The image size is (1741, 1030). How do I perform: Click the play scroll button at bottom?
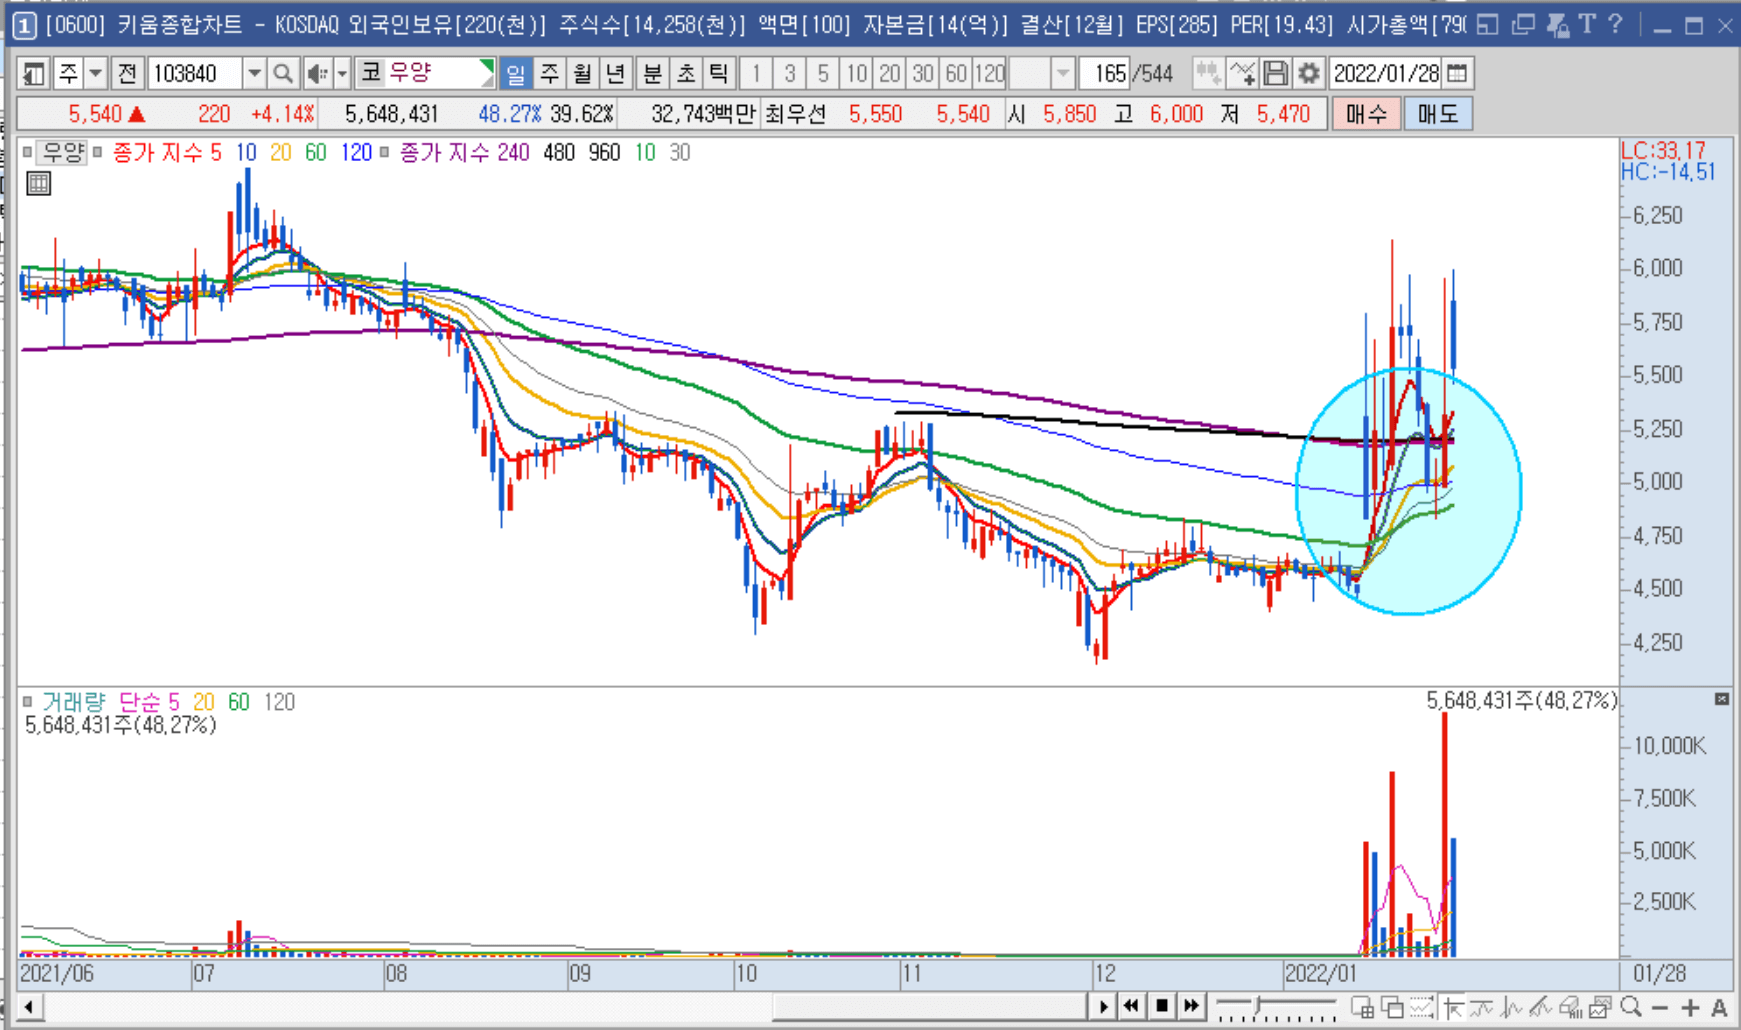pyautogui.click(x=1103, y=1006)
